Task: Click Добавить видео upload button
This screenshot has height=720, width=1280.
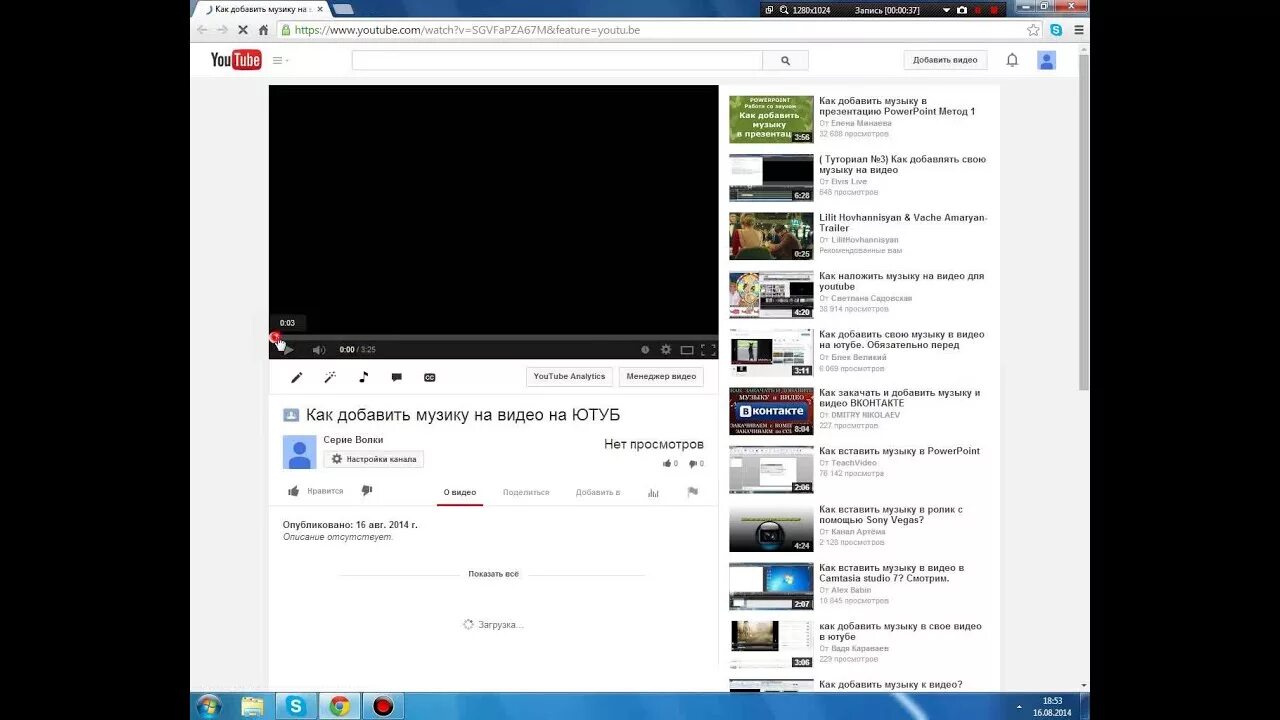Action: pyautogui.click(x=945, y=60)
